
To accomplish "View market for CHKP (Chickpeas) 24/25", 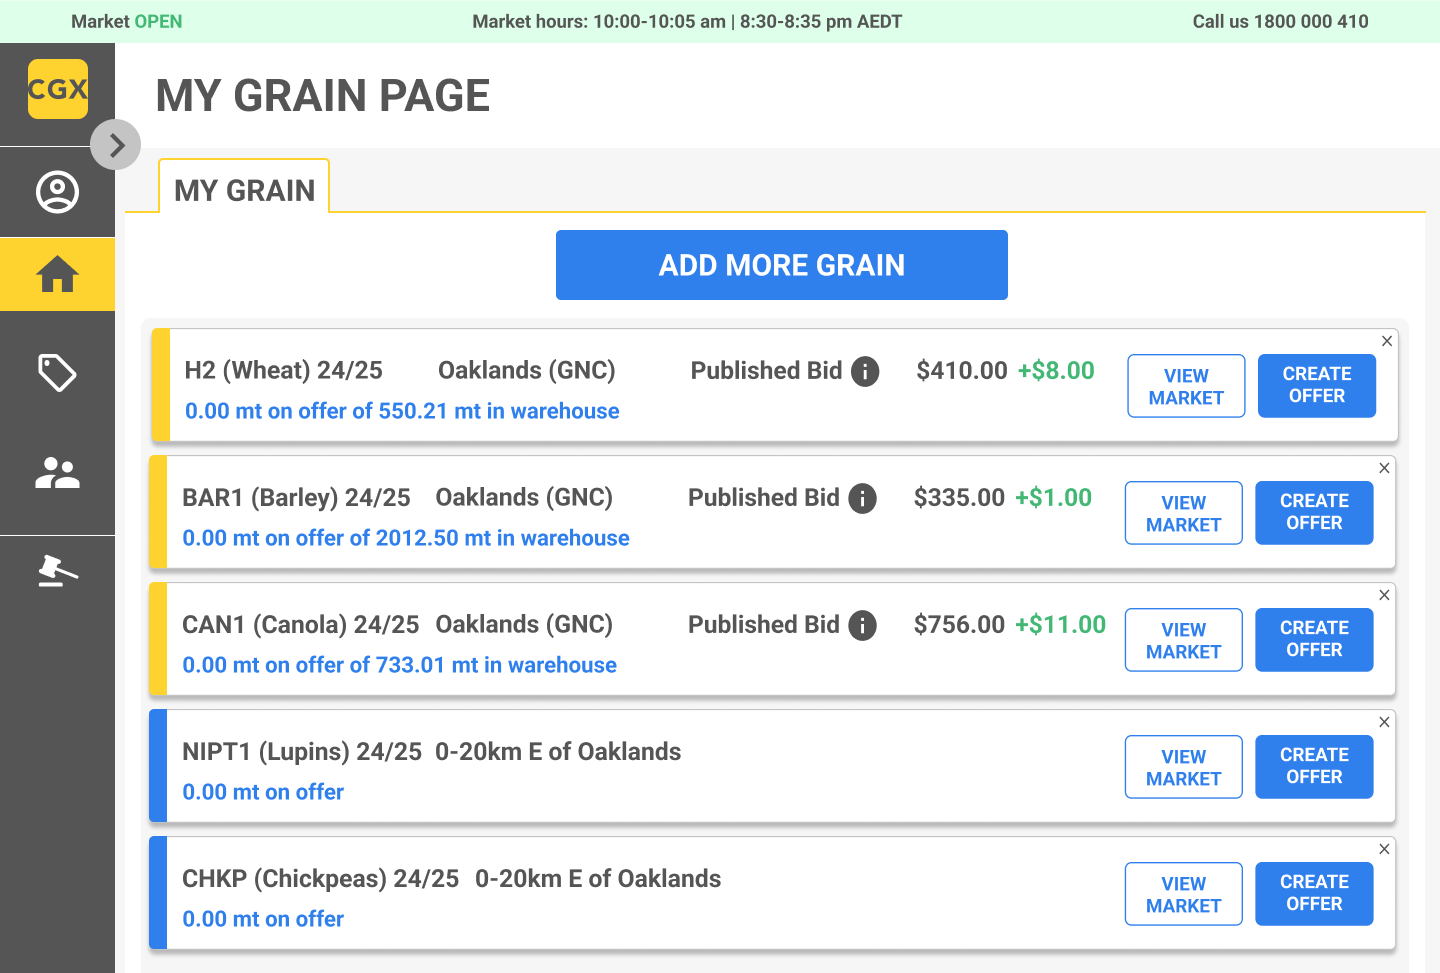I will click(1184, 894).
